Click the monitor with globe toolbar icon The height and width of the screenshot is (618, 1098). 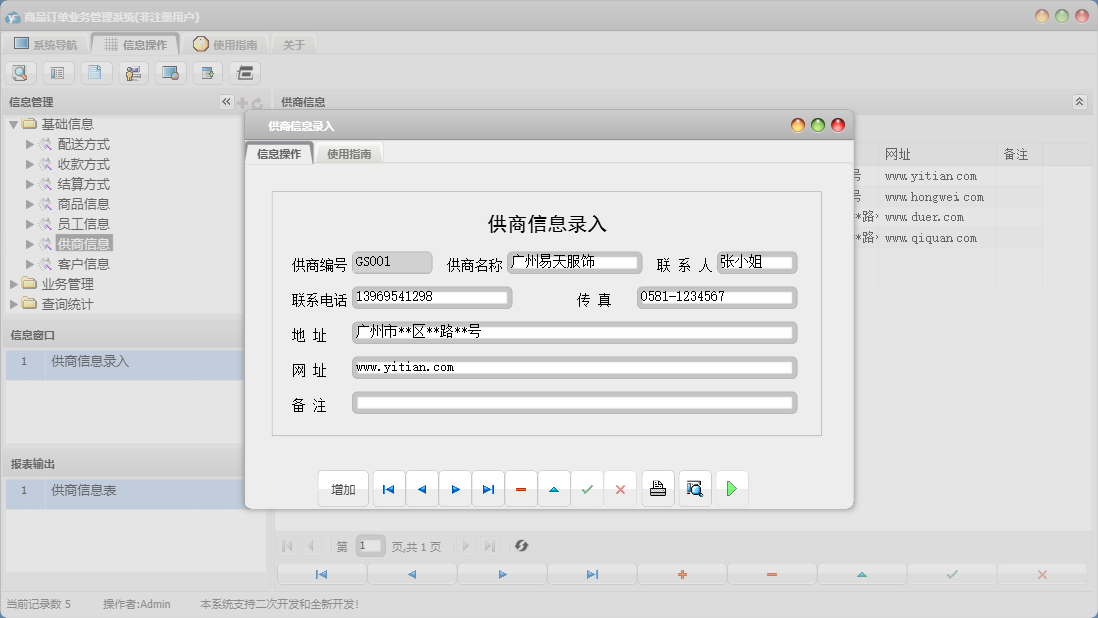(x=170, y=72)
